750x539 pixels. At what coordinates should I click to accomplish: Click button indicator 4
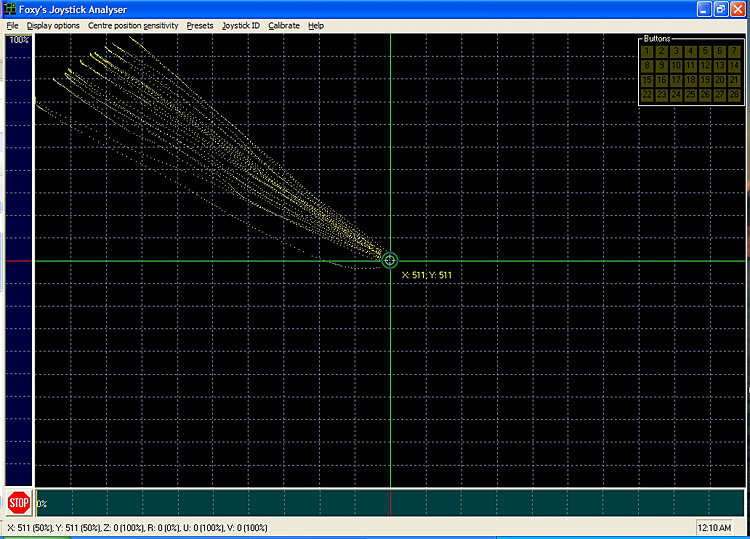[691, 52]
